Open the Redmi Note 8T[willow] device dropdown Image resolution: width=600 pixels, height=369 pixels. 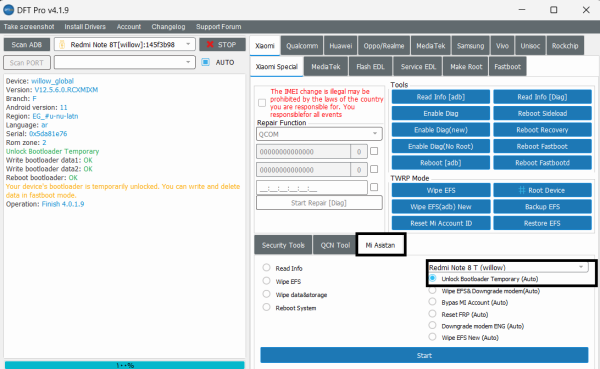[125, 45]
